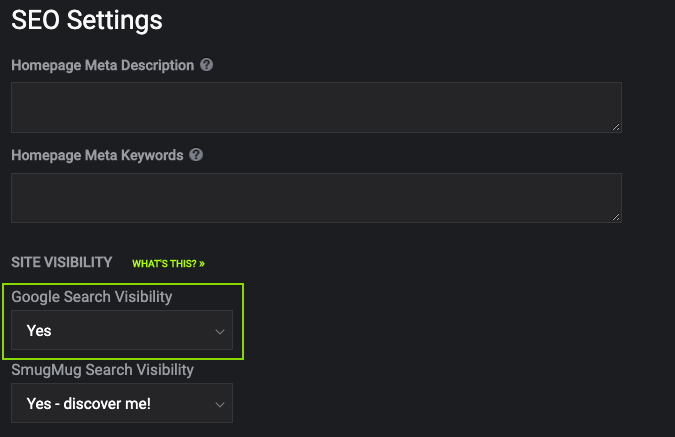Click chevron arrow in Google Search Visibility box

[x=220, y=332]
